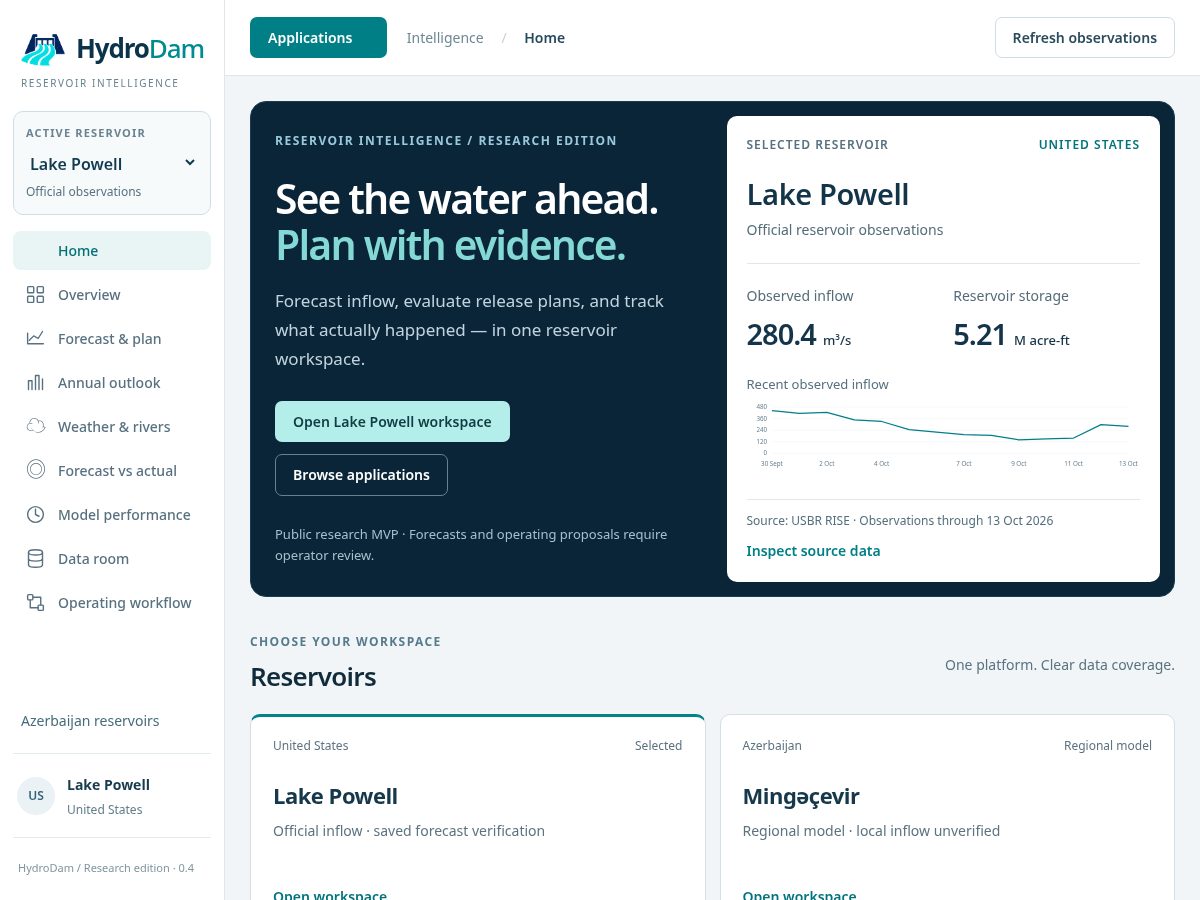Click Home breadcrumb item
This screenshot has width=1200, height=900.
pyautogui.click(x=545, y=38)
